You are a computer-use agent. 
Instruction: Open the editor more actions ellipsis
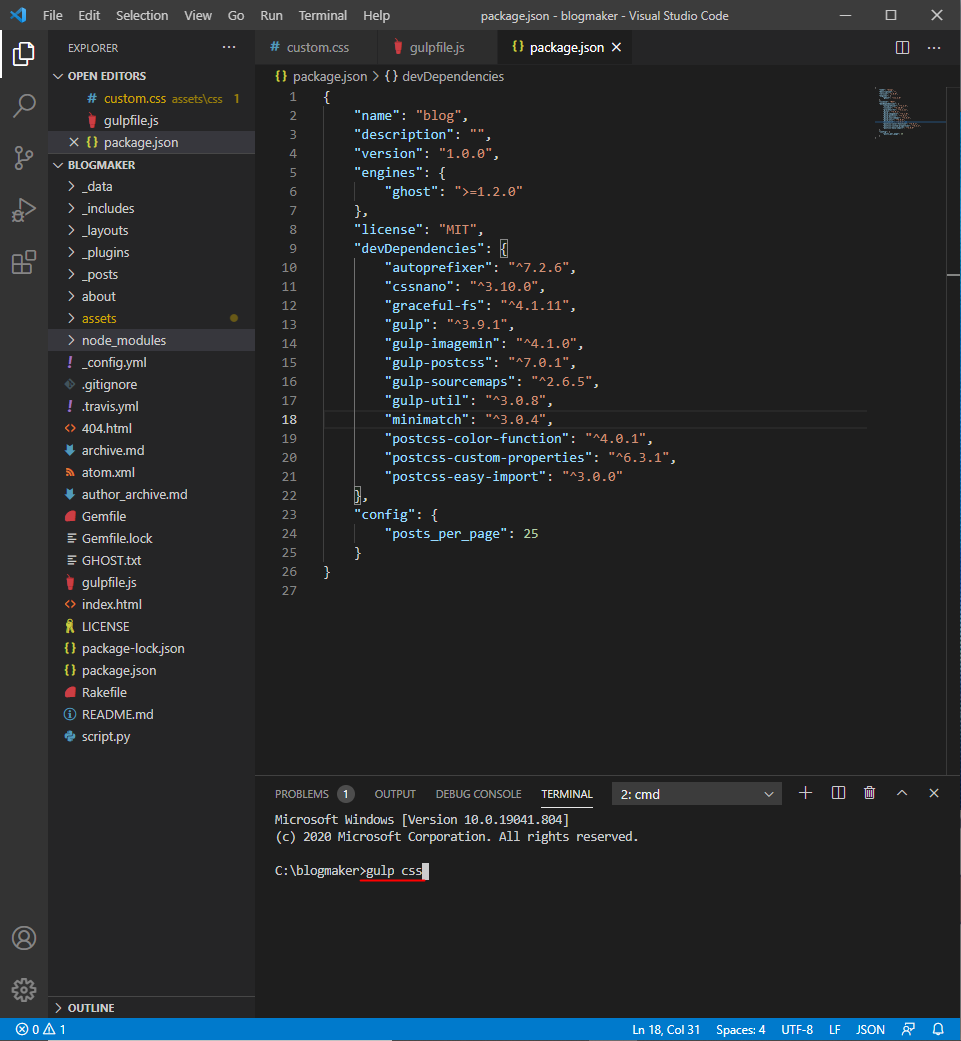[x=934, y=47]
